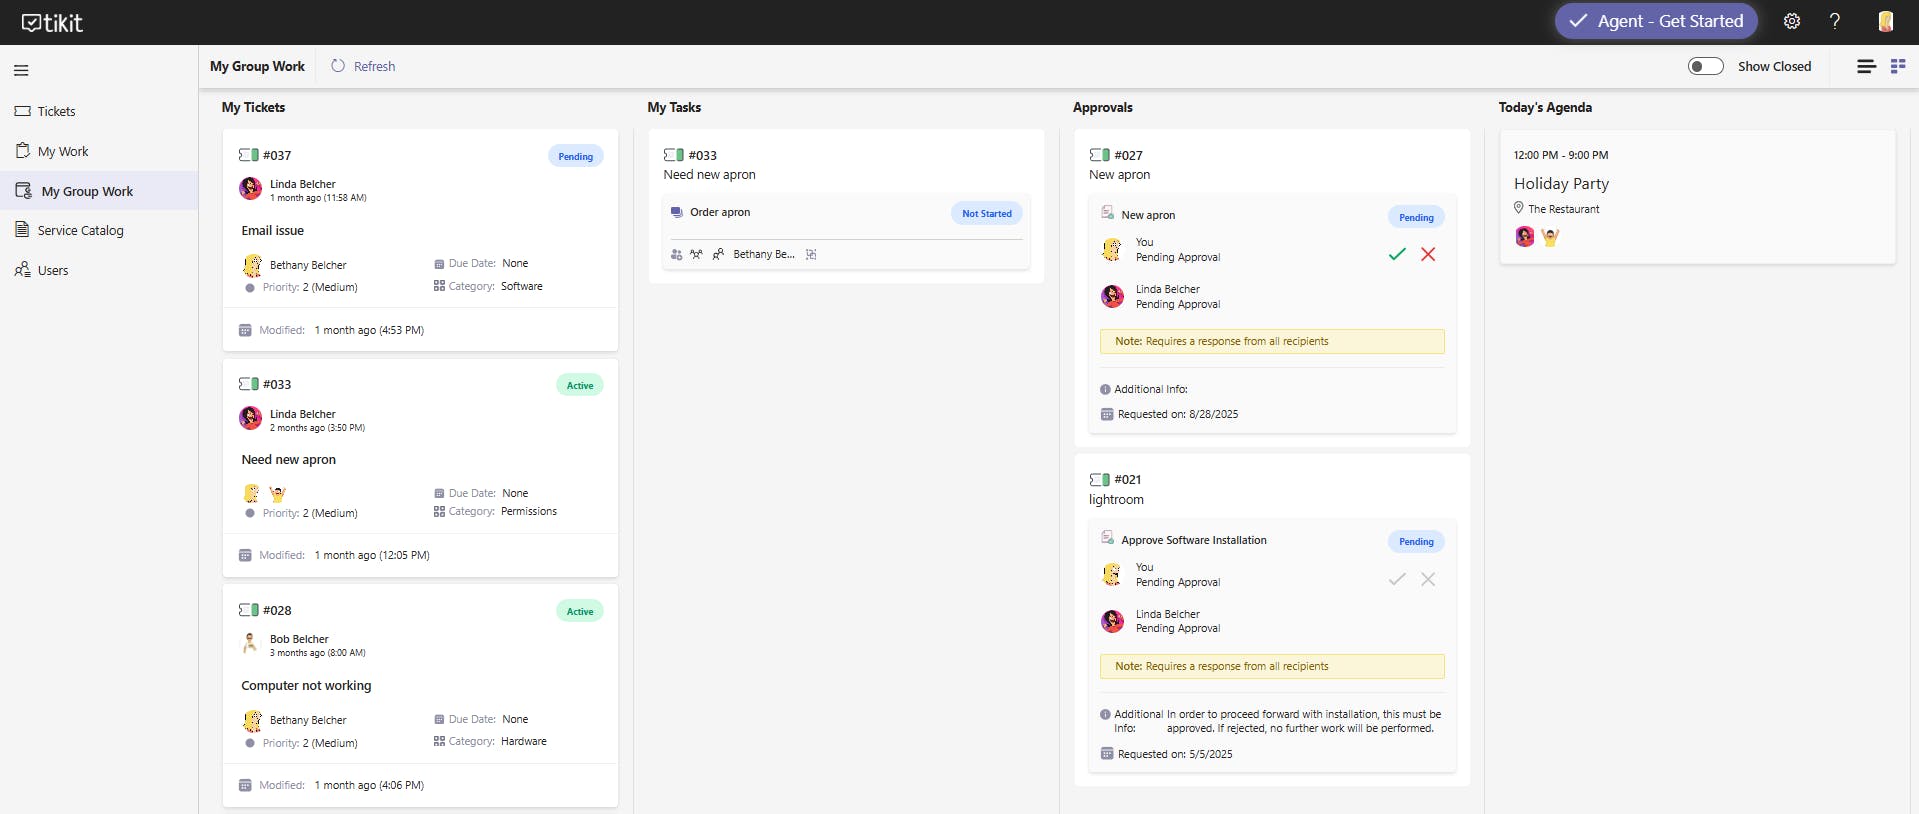Click the Refresh button
Viewport: 1919px width, 814px height.
(364, 66)
